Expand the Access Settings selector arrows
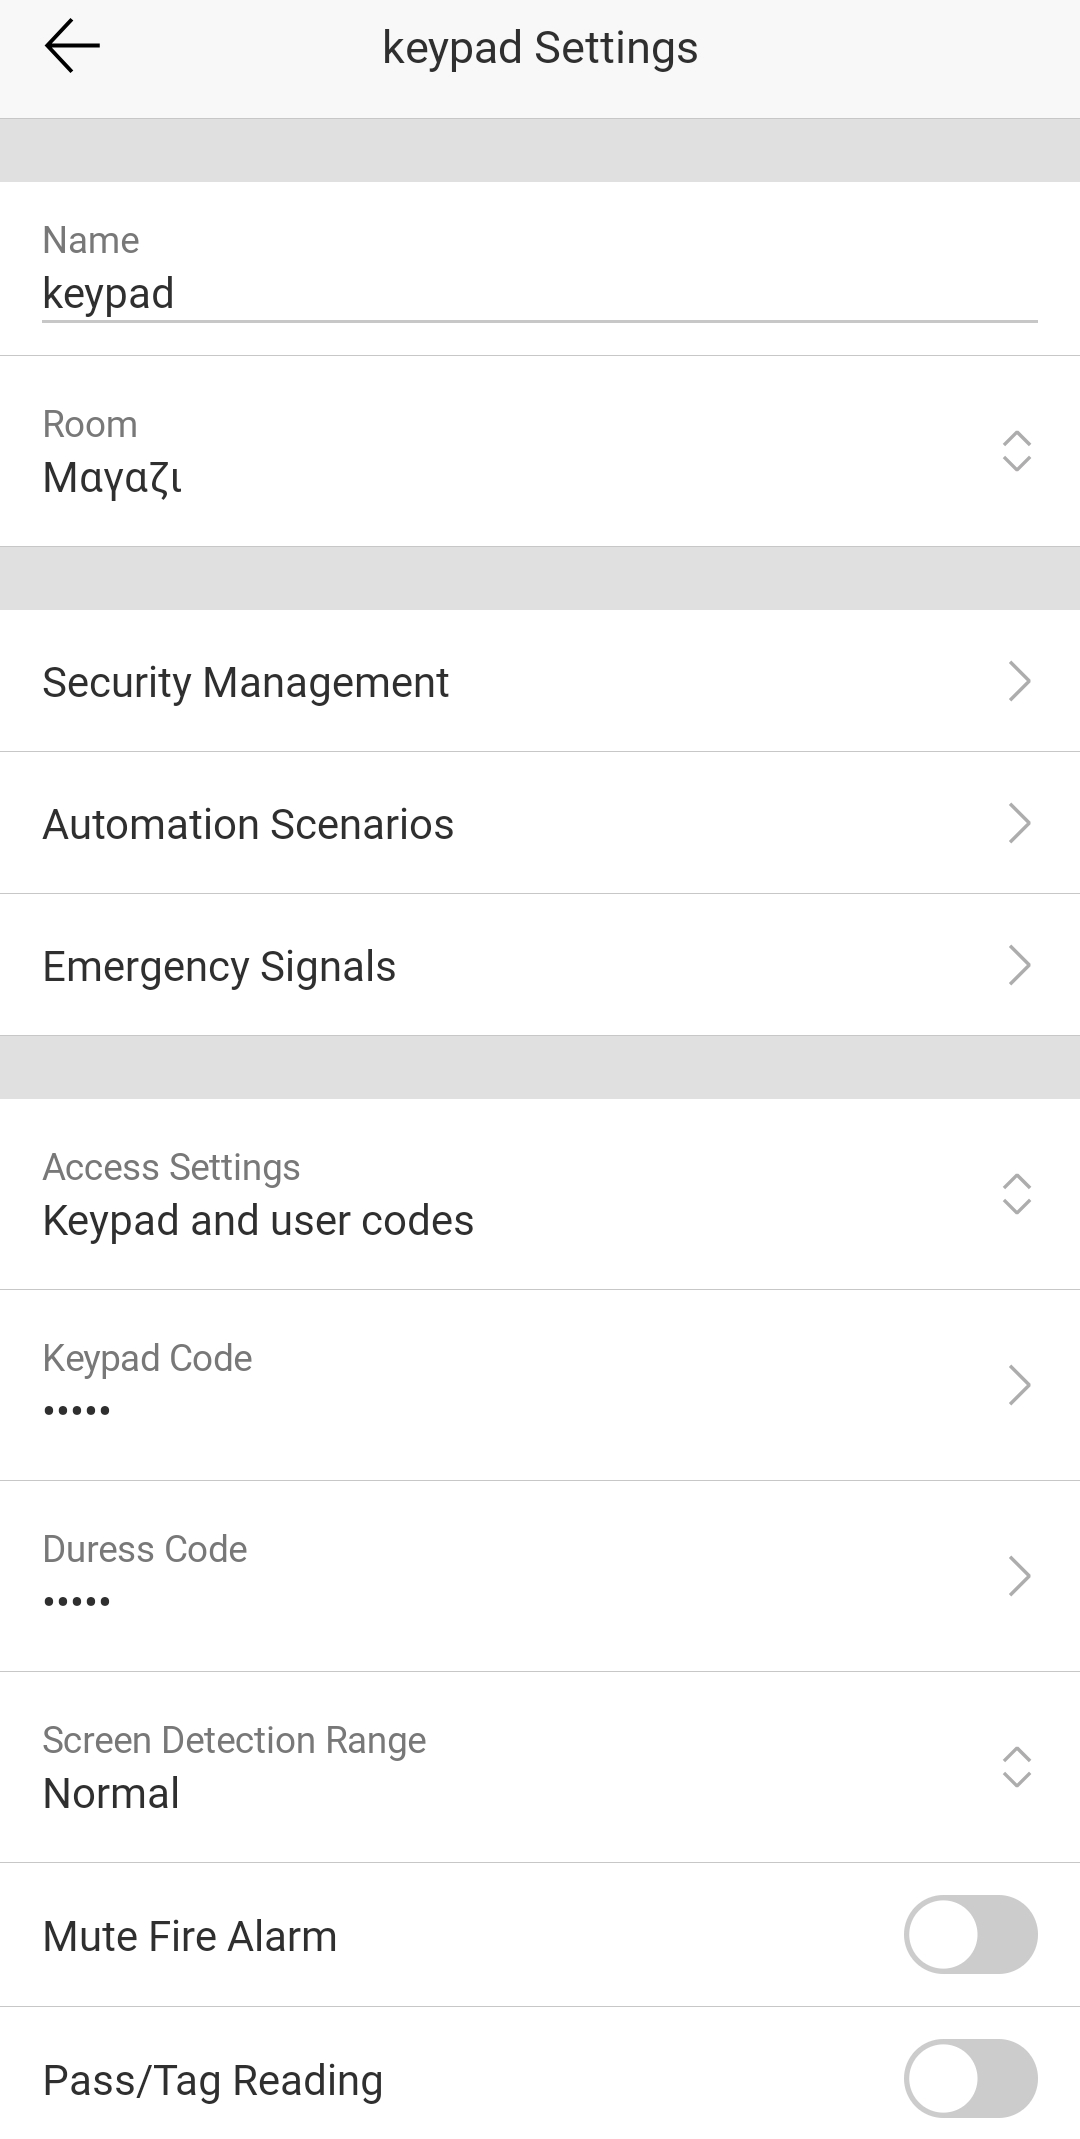Image resolution: width=1080 pixels, height=2139 pixels. [1016, 1194]
